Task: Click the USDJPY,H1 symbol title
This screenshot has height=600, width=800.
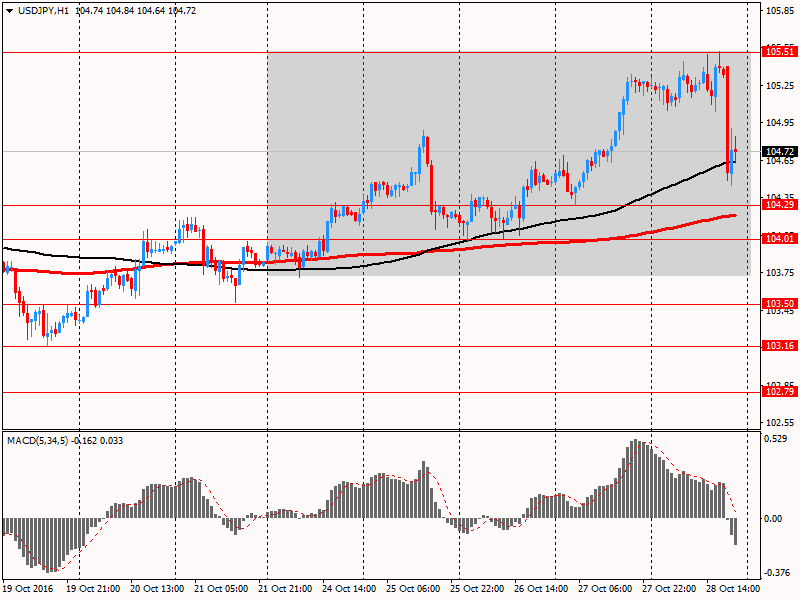Action: tap(42, 10)
